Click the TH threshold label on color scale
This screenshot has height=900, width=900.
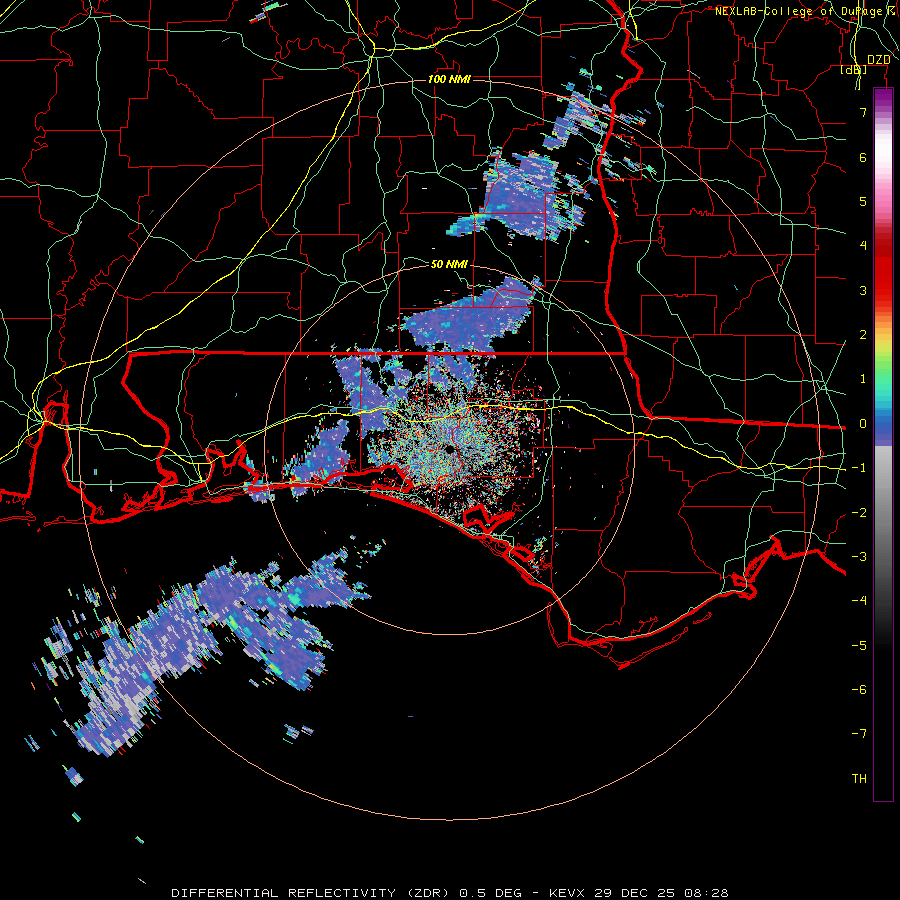click(x=859, y=779)
